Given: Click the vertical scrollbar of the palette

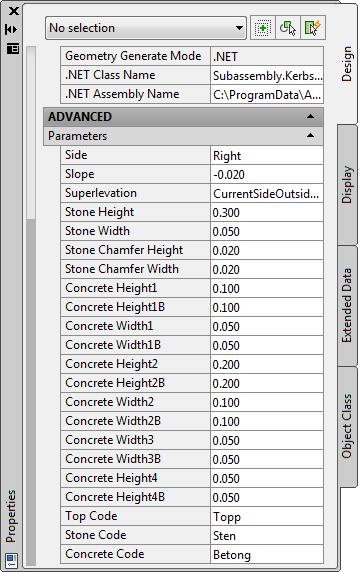Looking at the screenshot, I should [x=31, y=305].
